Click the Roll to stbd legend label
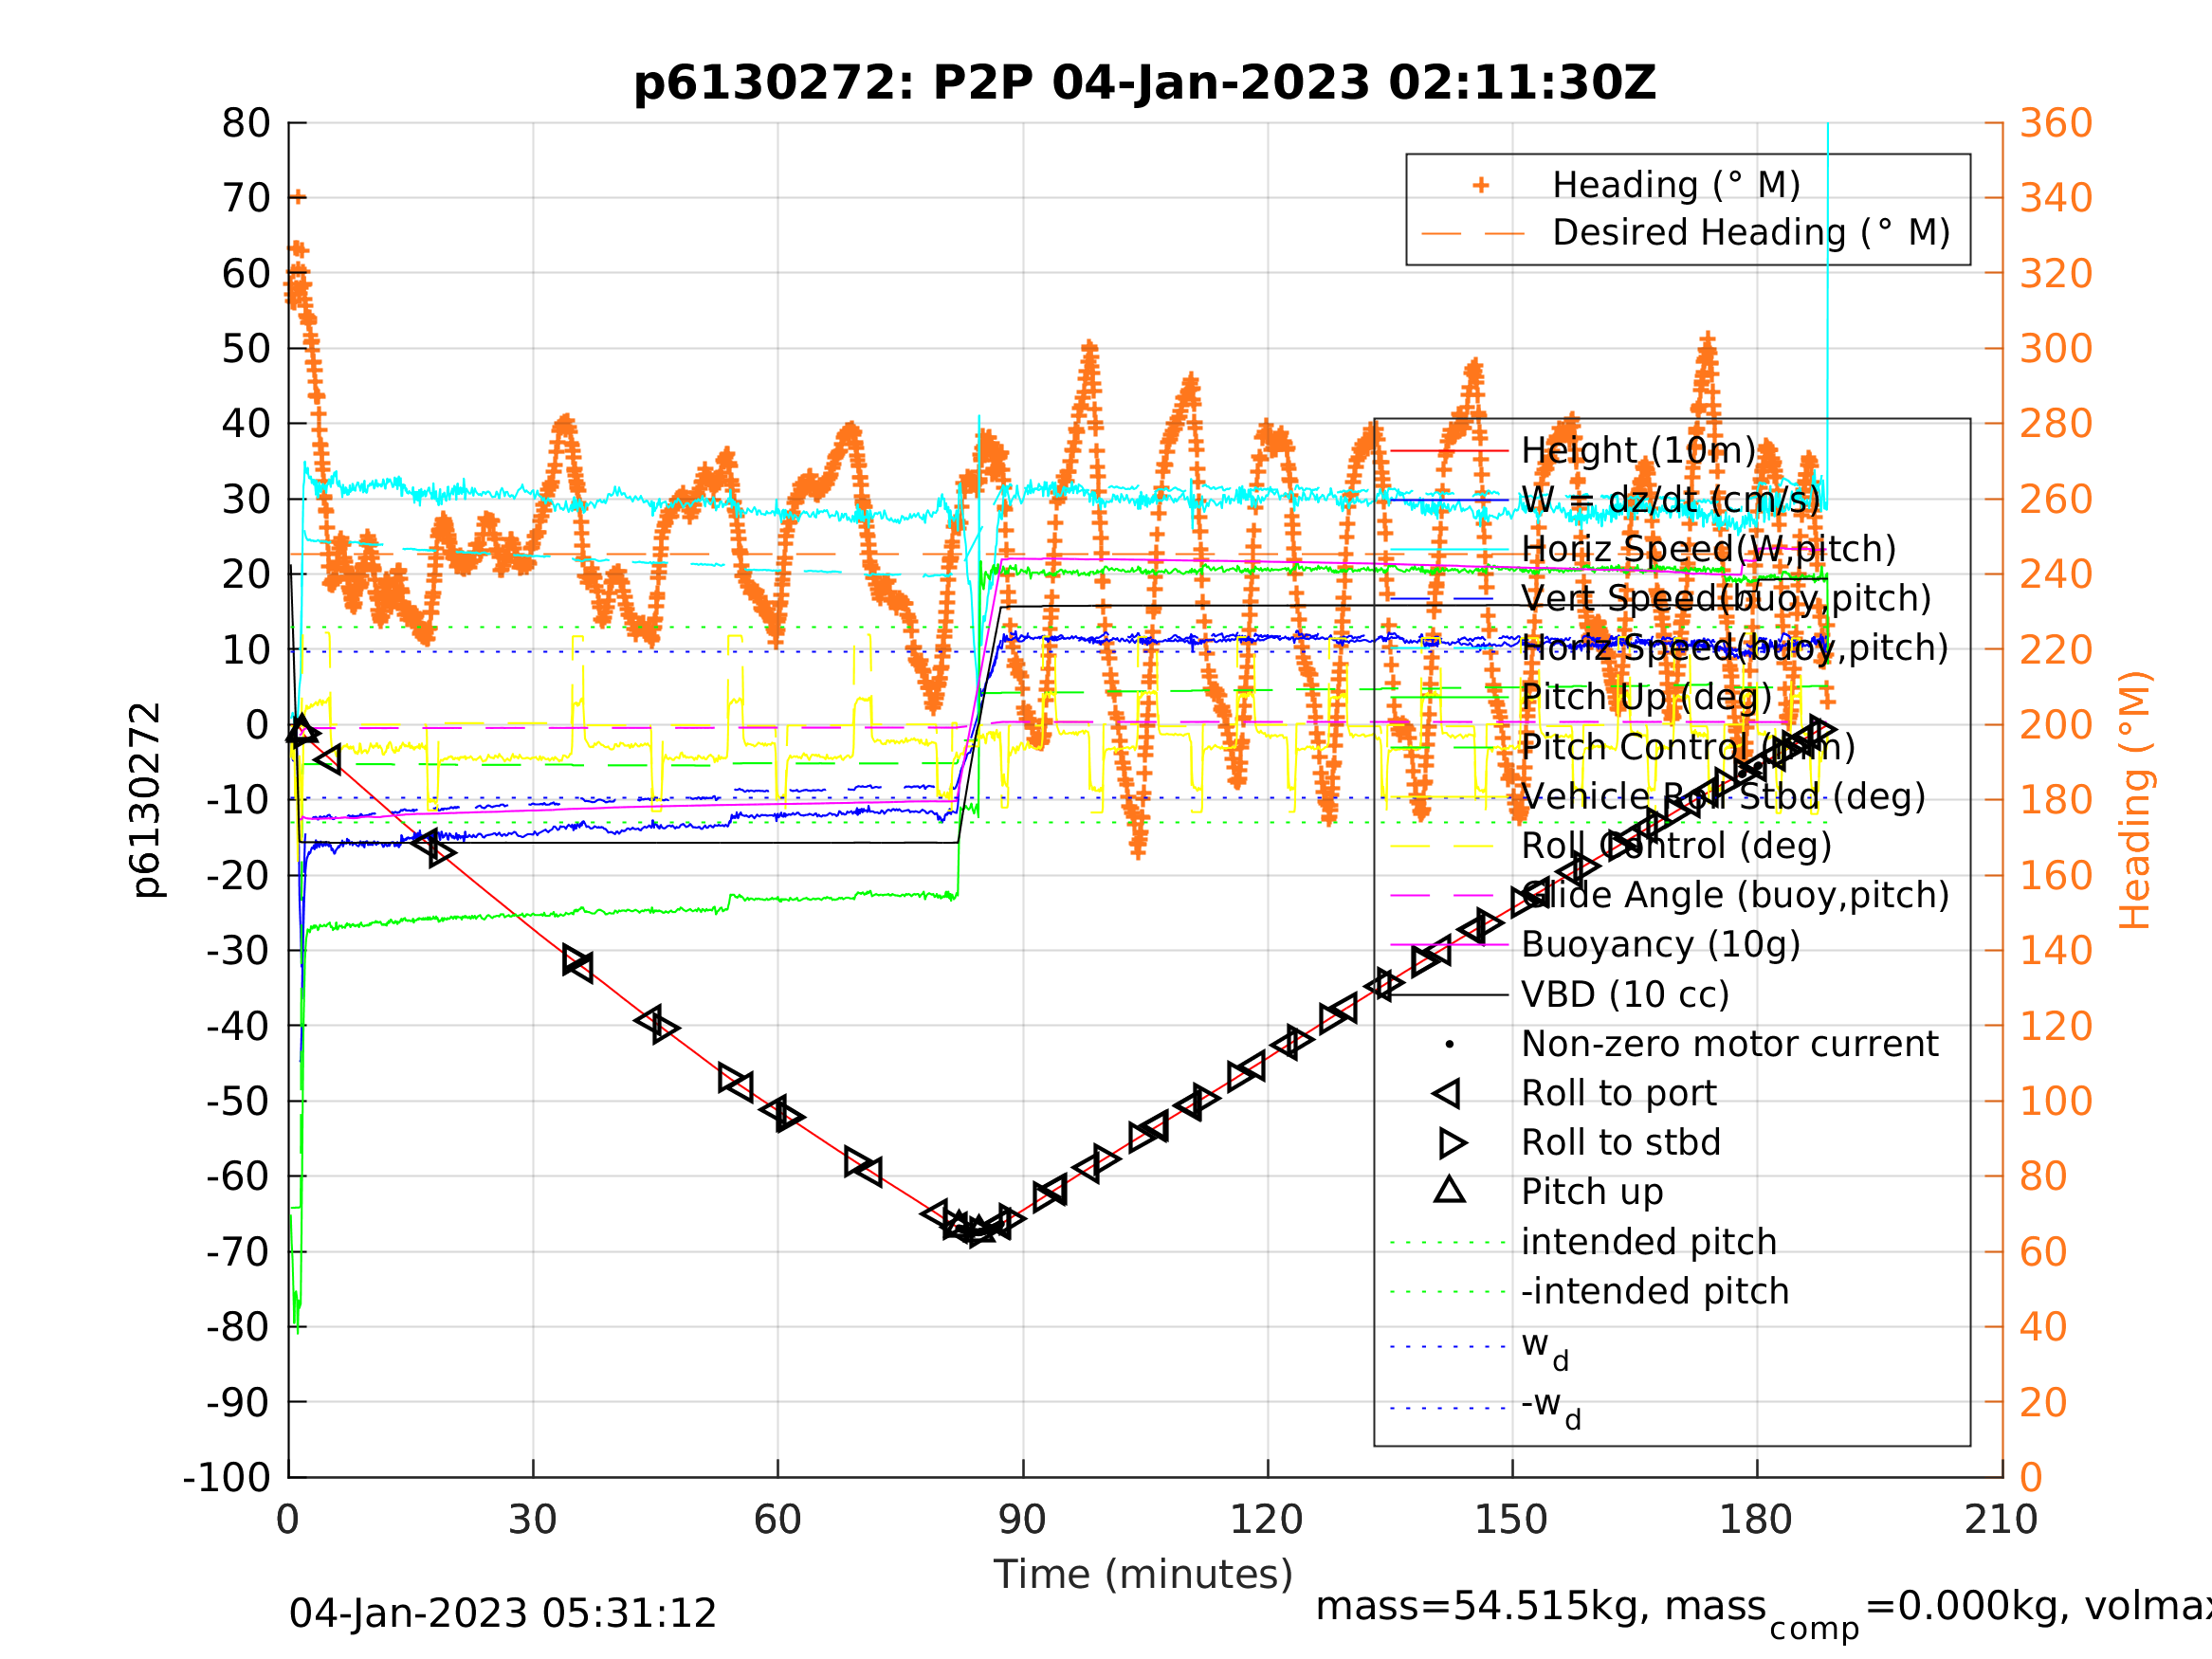Viewport: 2212px width, 1659px height. click(1620, 1142)
